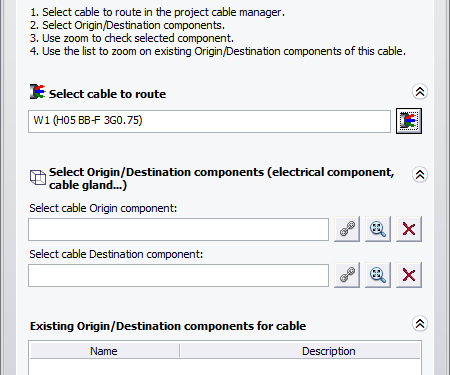Click the Existing Origin/Destination components heading
The width and height of the screenshot is (450, 375).
tap(168, 326)
